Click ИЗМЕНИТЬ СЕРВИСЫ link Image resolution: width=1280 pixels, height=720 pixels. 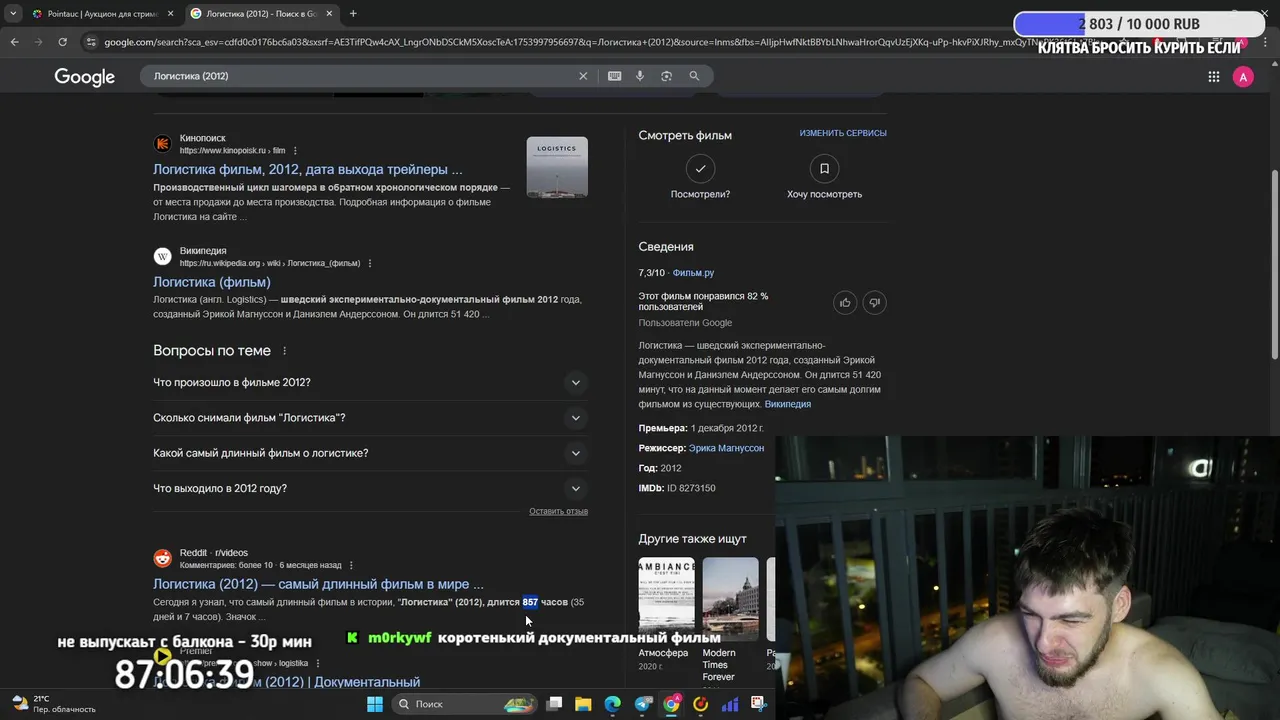point(843,133)
